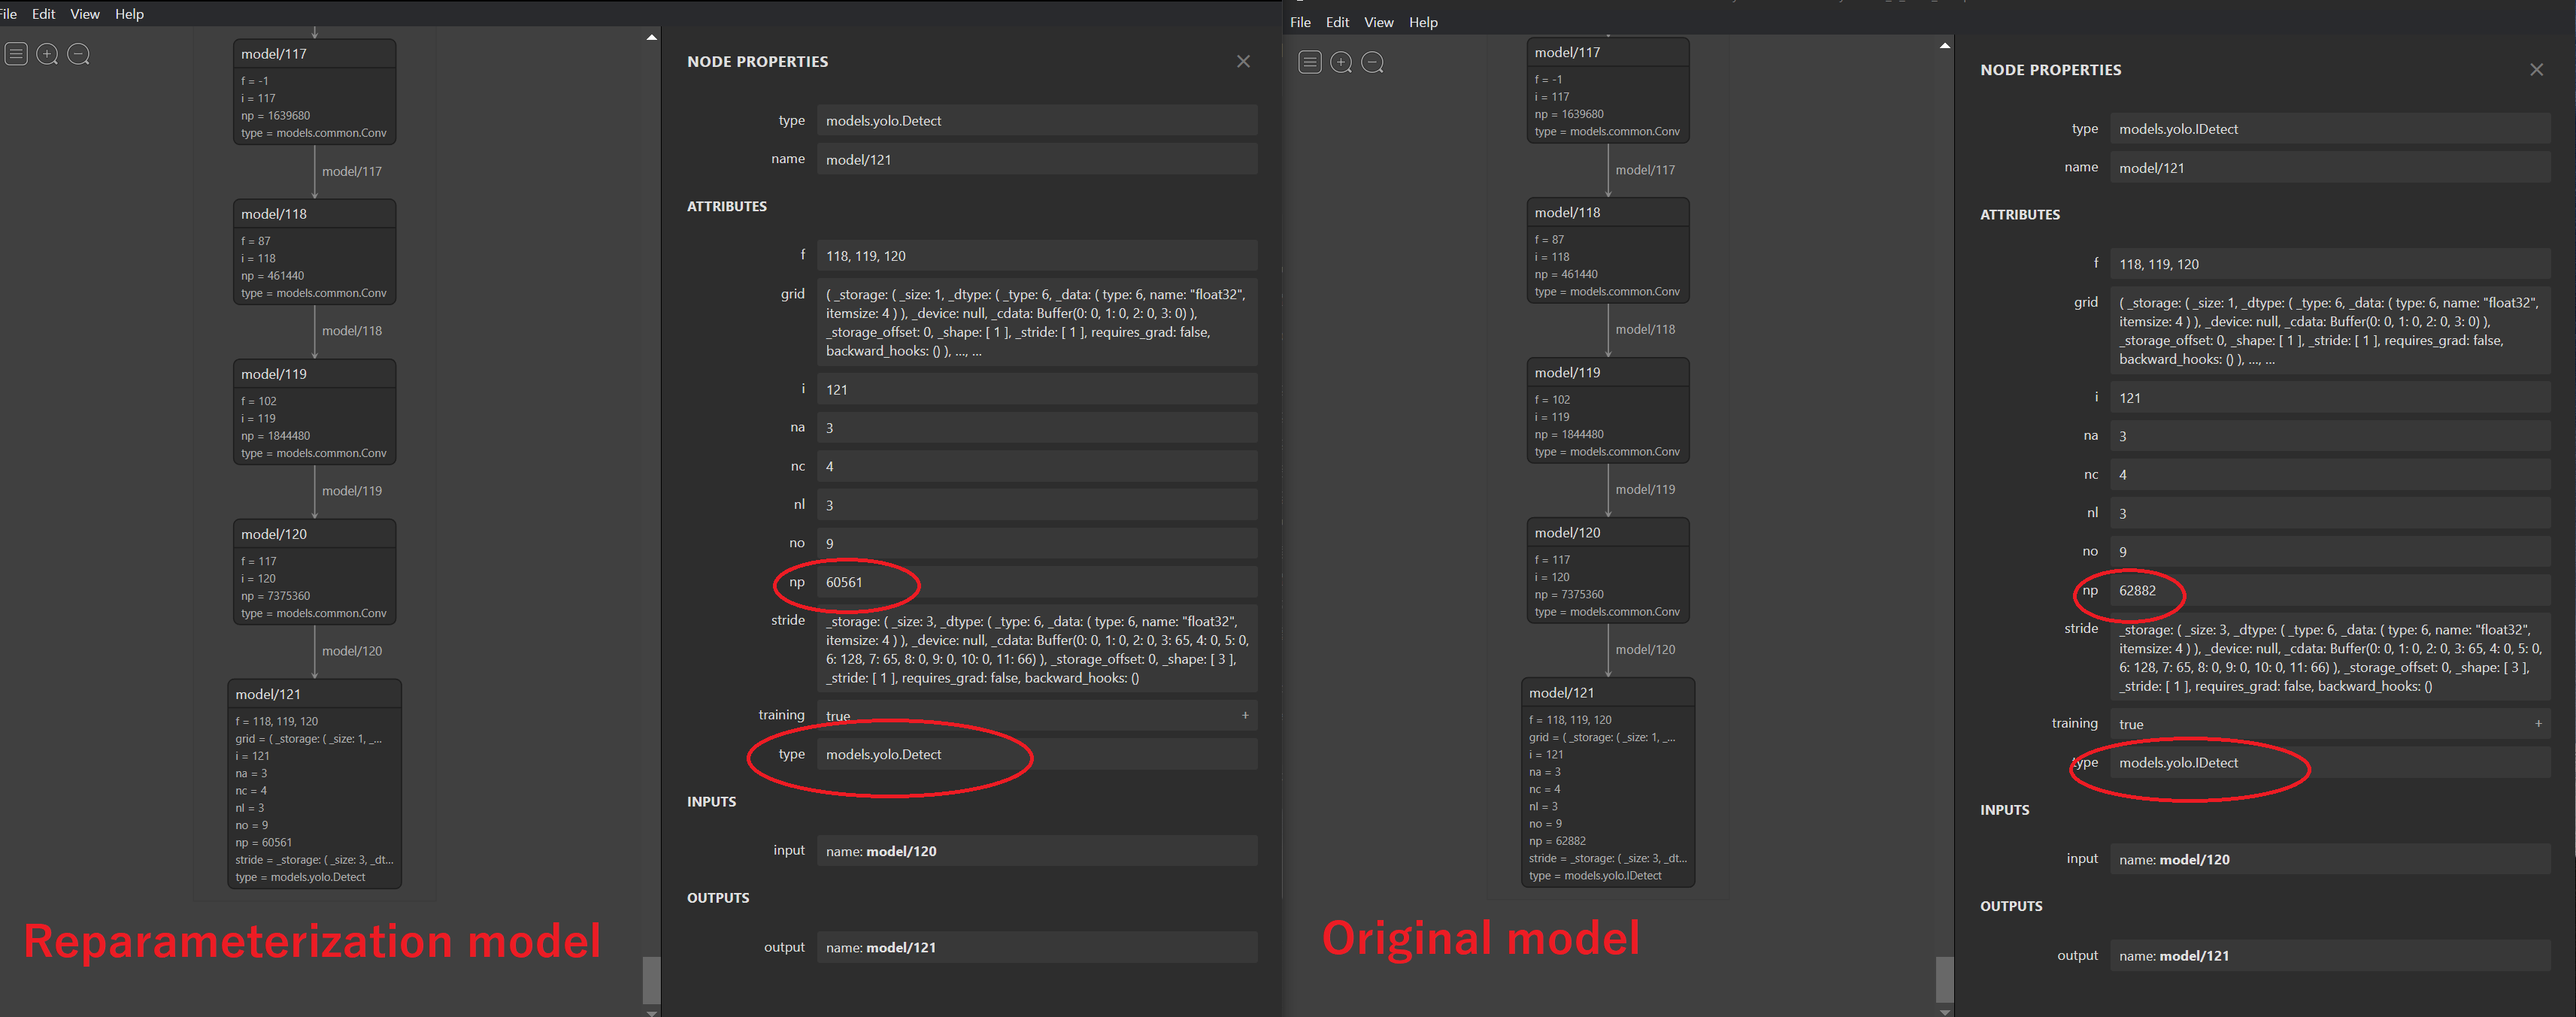Select the model/121 Detect node in the left graph

click(314, 784)
